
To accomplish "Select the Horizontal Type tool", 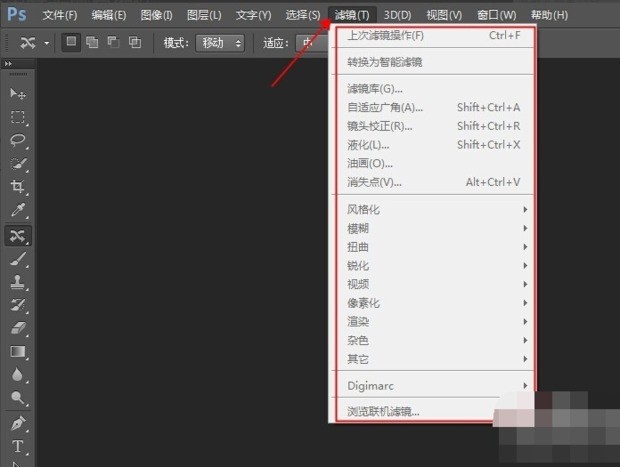I will 17,446.
